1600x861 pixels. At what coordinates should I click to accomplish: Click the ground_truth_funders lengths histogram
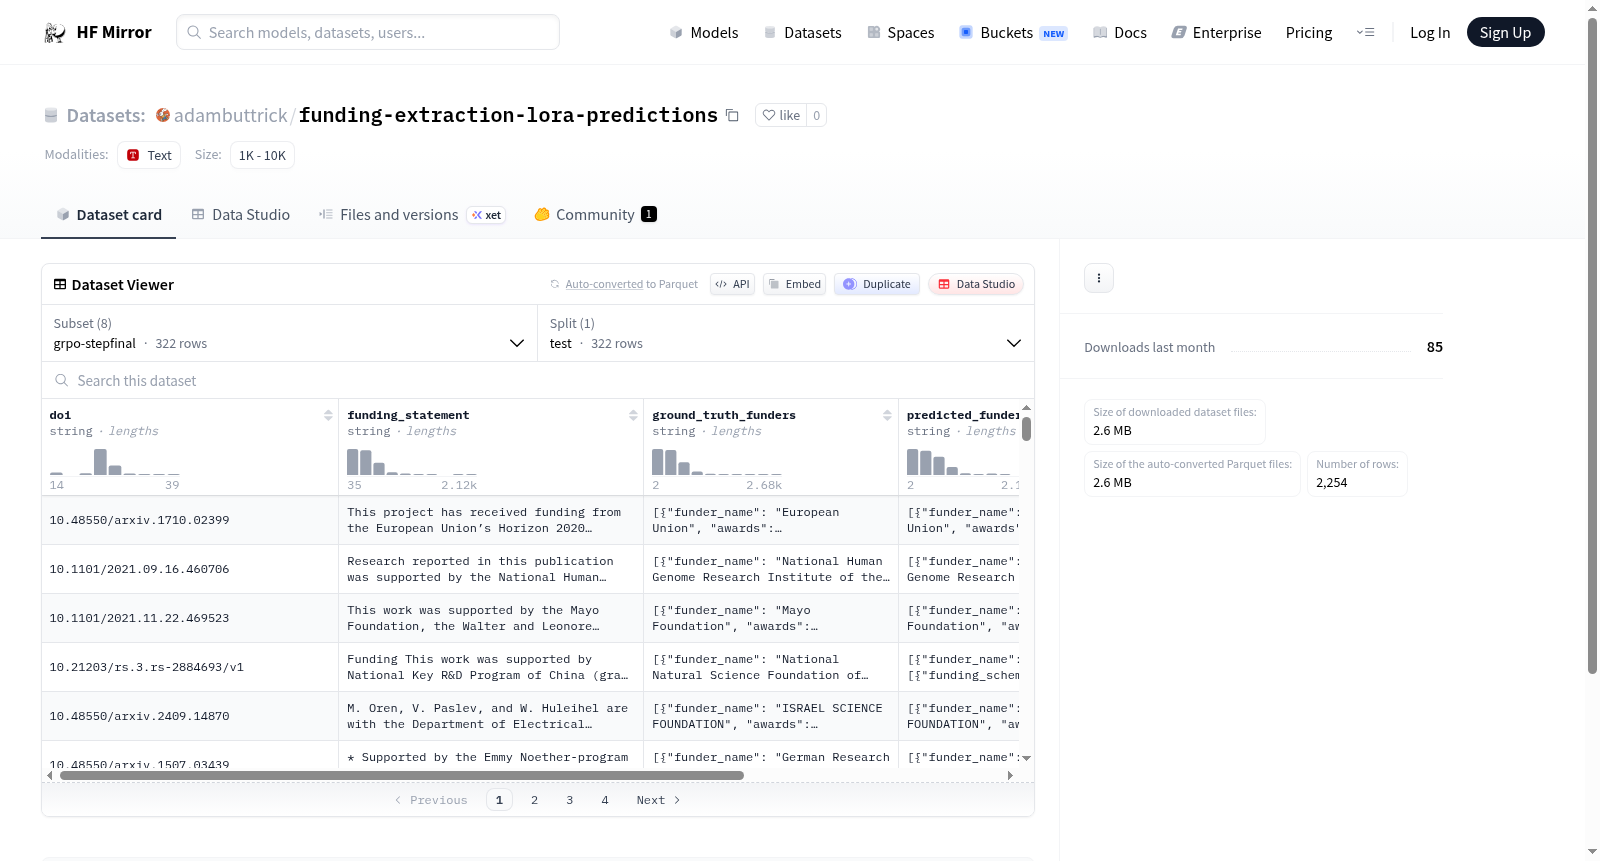coord(717,462)
